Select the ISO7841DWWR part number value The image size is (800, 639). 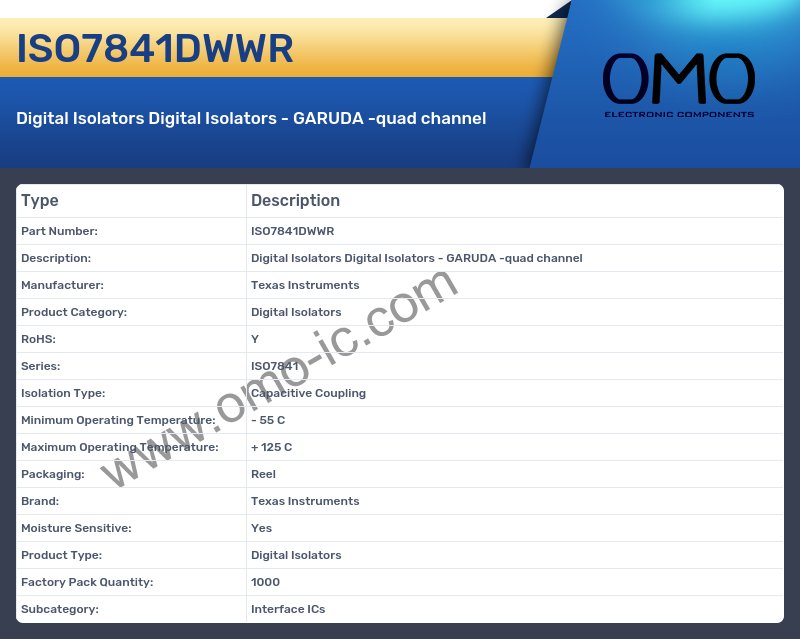294,231
